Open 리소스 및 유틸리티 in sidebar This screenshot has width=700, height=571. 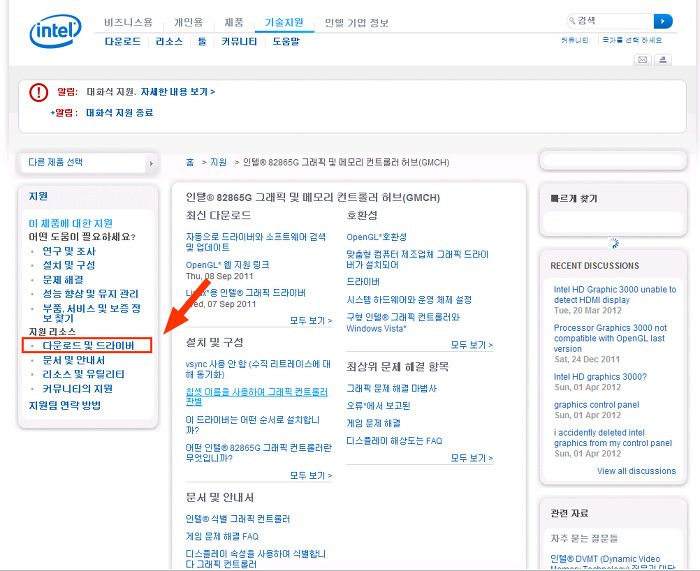(x=83, y=374)
